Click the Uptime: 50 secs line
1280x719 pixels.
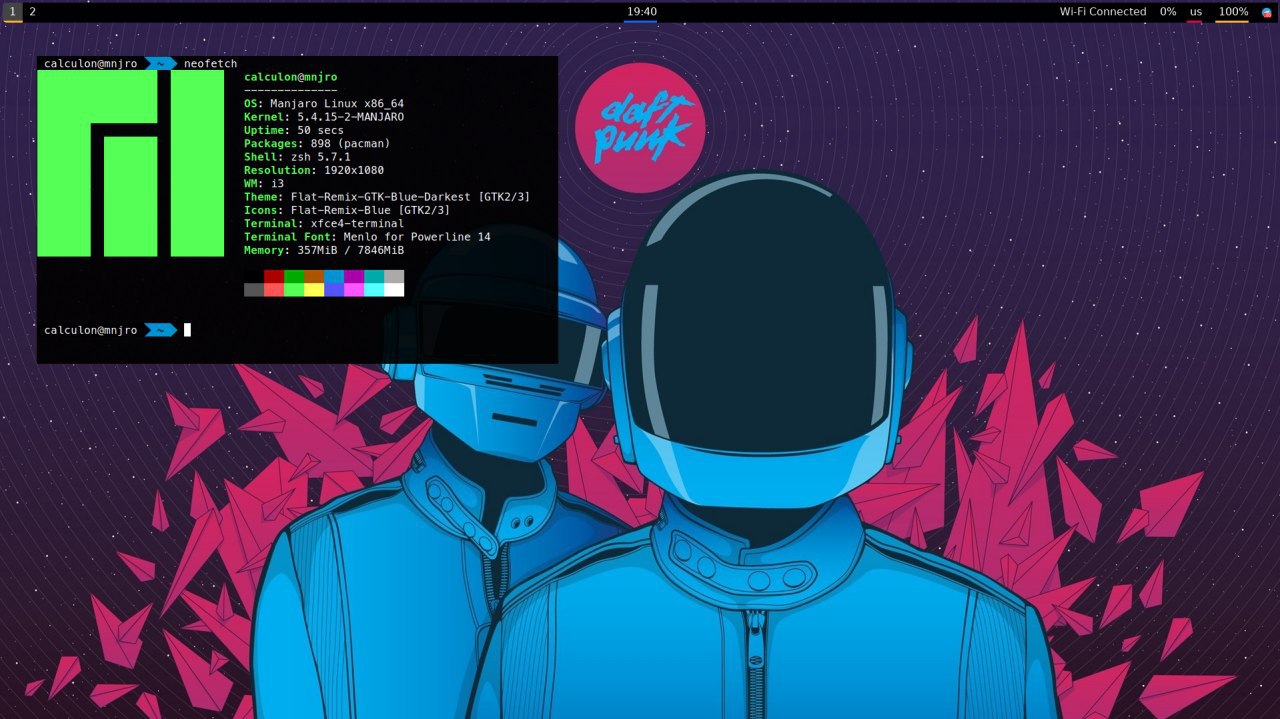tap(294, 130)
